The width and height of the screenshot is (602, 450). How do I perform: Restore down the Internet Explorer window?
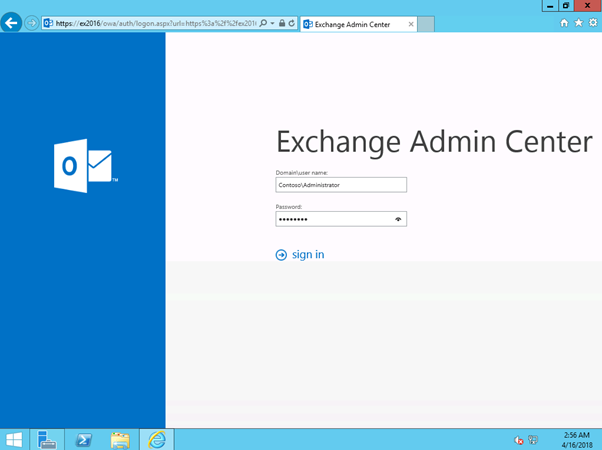click(566, 6)
